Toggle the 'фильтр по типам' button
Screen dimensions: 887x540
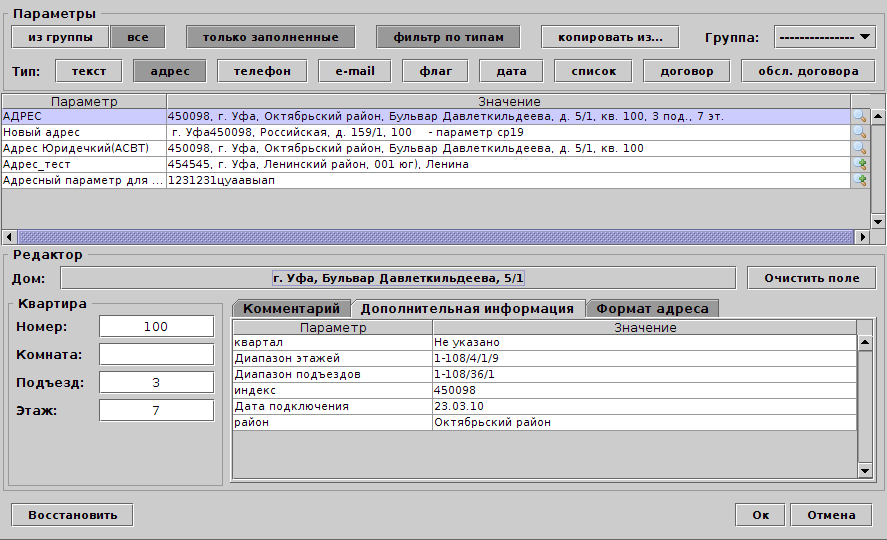coord(448,37)
